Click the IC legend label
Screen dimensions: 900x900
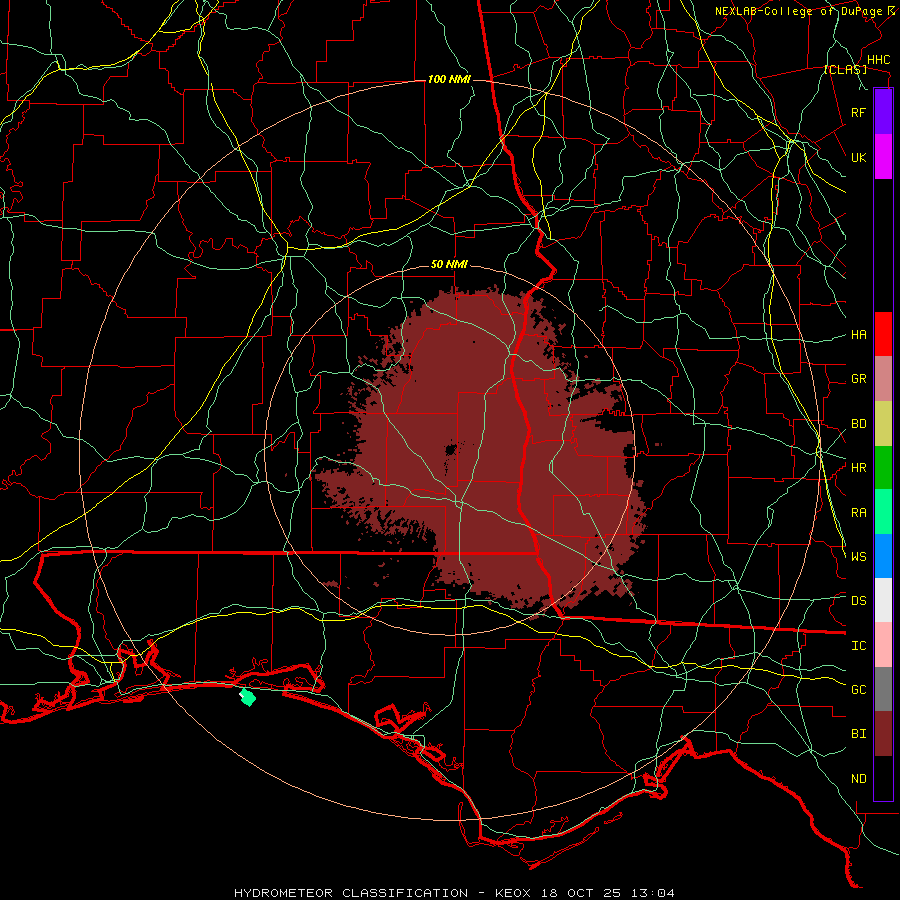(858, 646)
